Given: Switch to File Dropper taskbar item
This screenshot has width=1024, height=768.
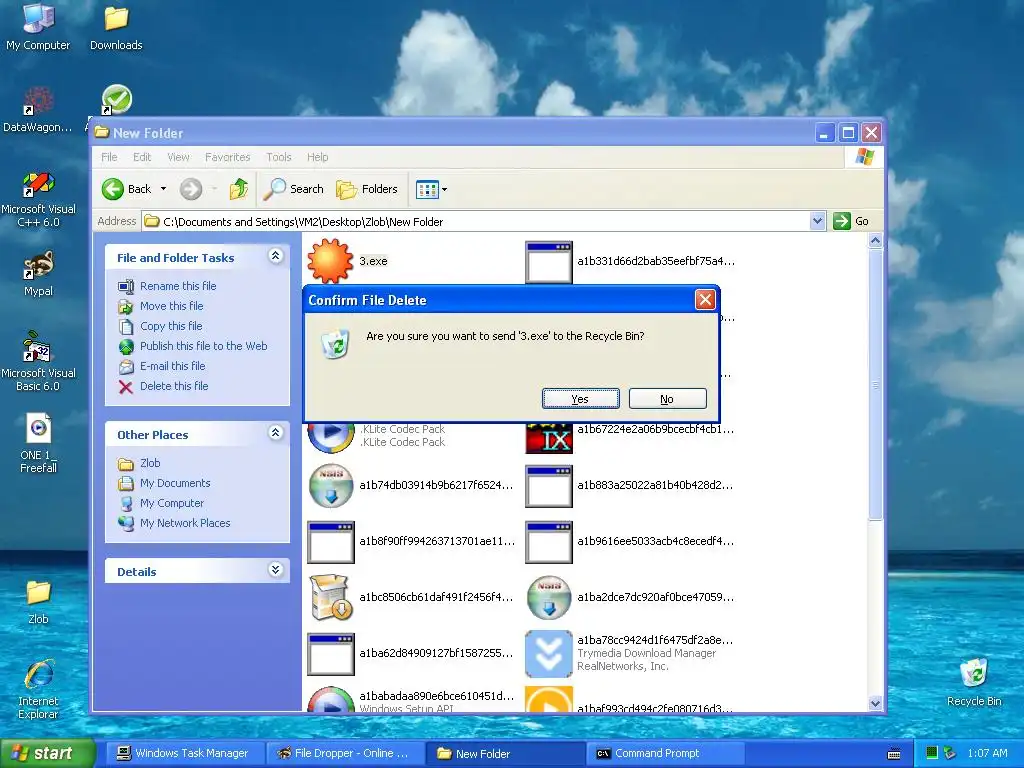Looking at the screenshot, I should pos(344,754).
